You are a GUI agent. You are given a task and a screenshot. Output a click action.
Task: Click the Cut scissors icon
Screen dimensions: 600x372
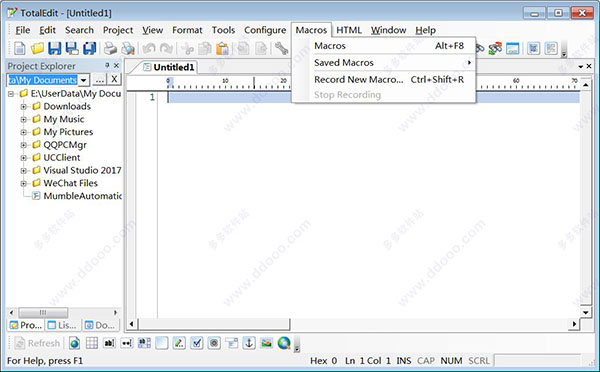click(188, 49)
